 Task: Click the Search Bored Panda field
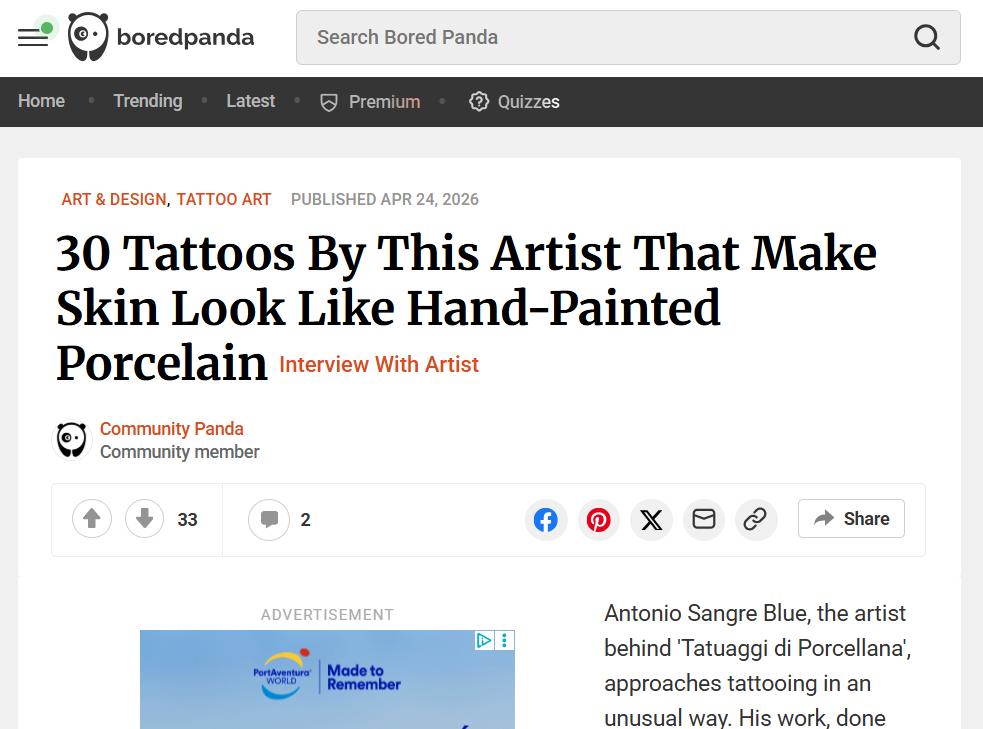pos(600,38)
